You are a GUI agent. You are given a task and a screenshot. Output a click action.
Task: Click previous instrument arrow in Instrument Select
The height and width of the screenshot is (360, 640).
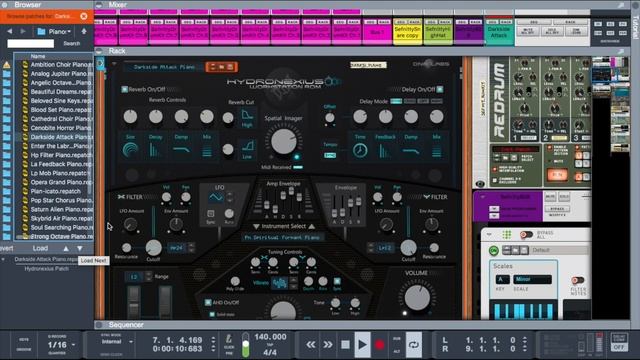point(256,226)
